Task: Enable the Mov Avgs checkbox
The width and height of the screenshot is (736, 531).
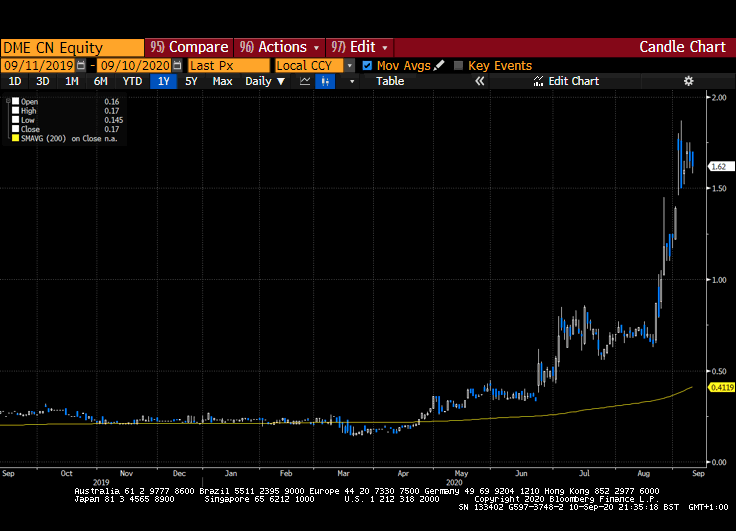Action: (367, 65)
